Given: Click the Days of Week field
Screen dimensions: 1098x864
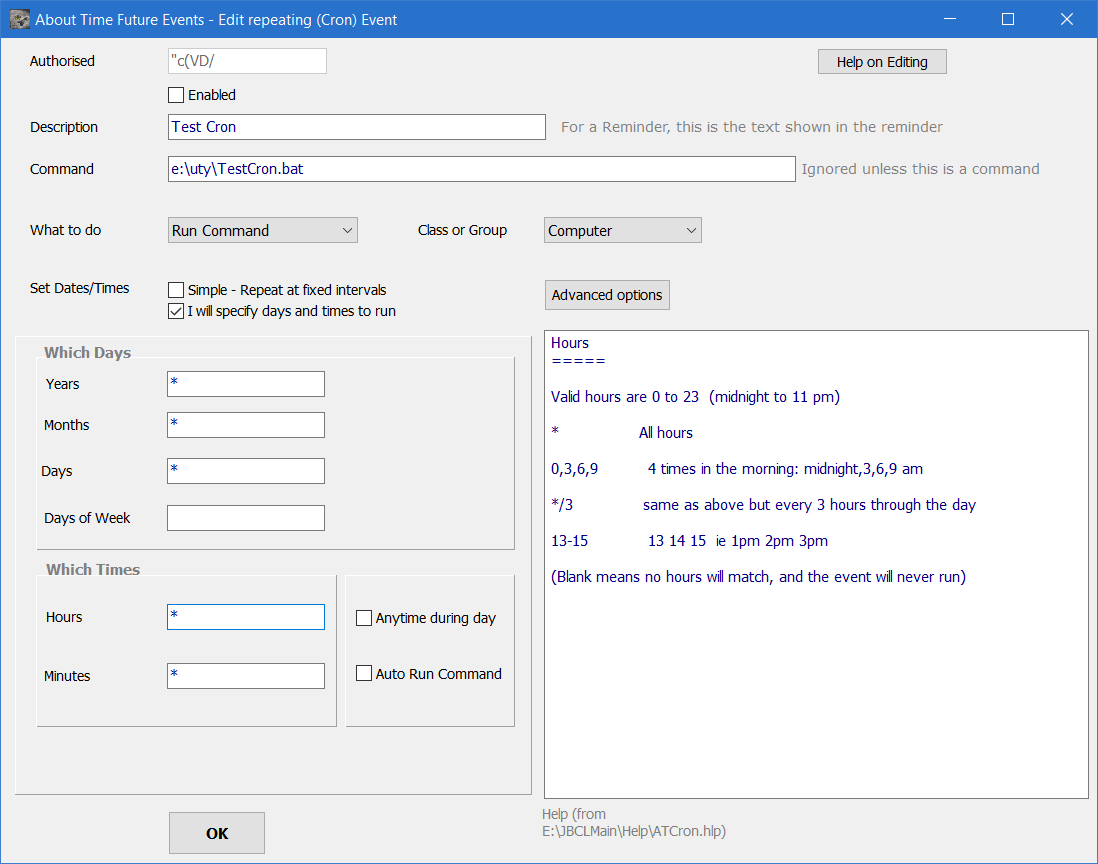Looking at the screenshot, I should [x=245, y=518].
